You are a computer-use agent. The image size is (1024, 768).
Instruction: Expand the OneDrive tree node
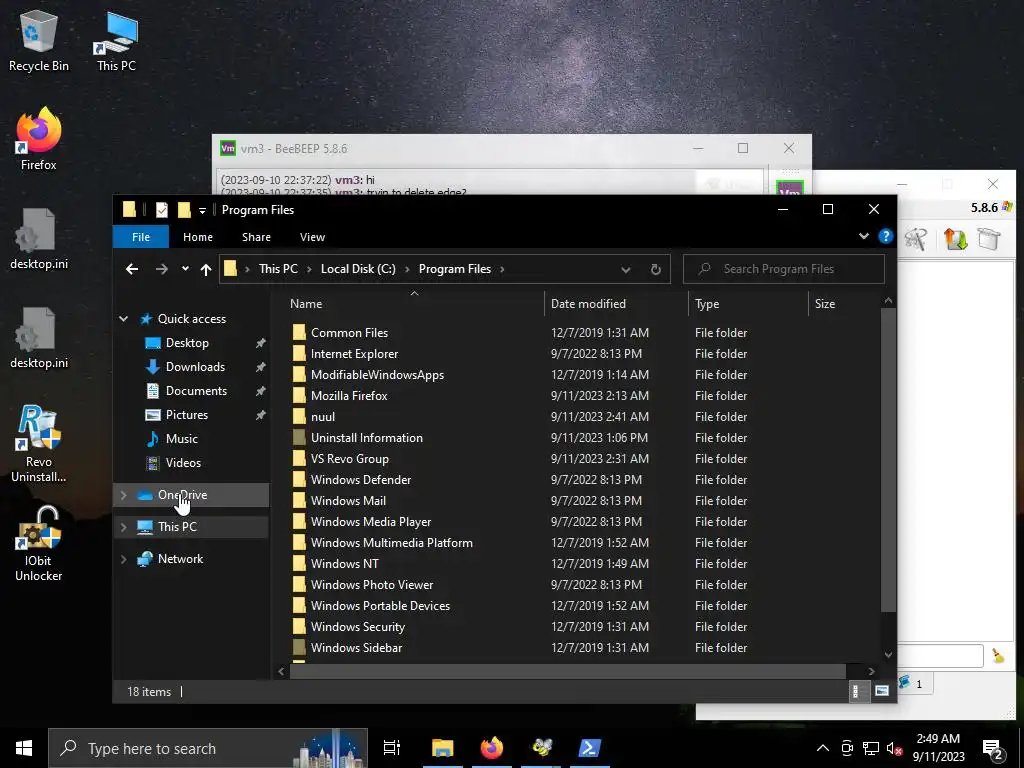[123, 495]
